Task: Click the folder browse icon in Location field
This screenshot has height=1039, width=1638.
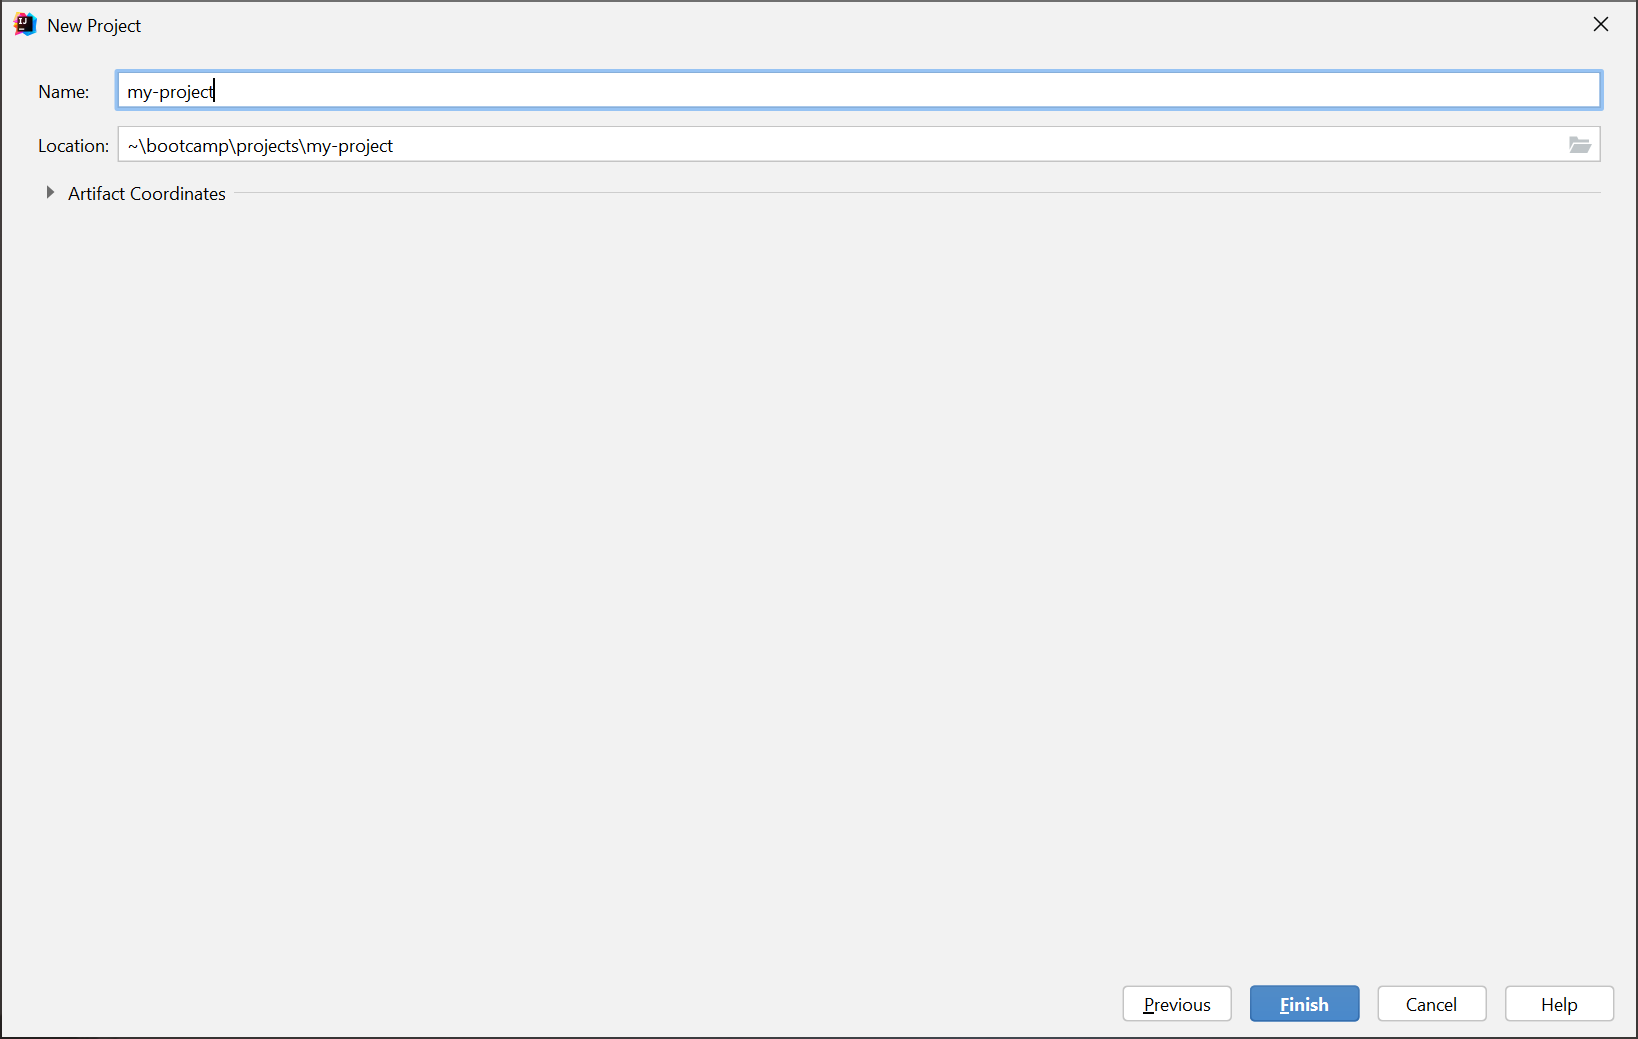Action: click(x=1579, y=145)
